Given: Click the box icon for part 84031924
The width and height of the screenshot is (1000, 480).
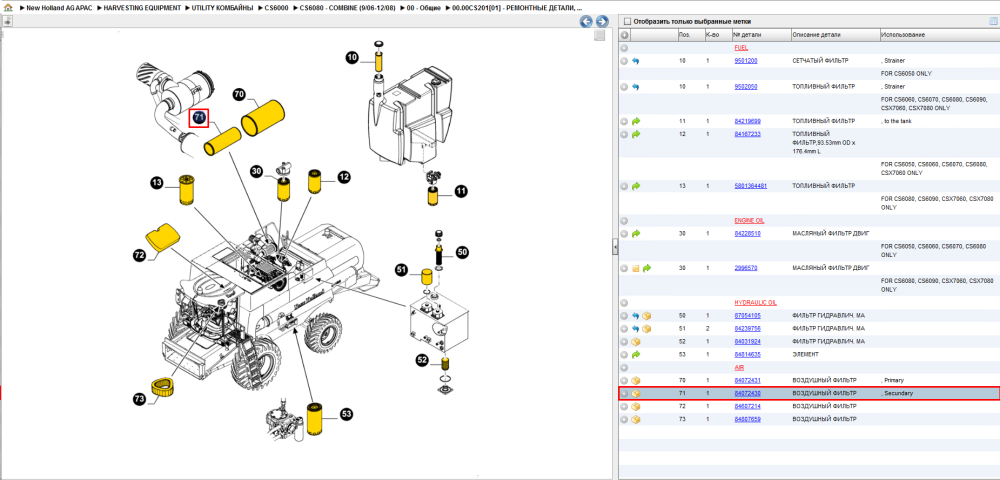Looking at the screenshot, I should pyautogui.click(x=636, y=342).
